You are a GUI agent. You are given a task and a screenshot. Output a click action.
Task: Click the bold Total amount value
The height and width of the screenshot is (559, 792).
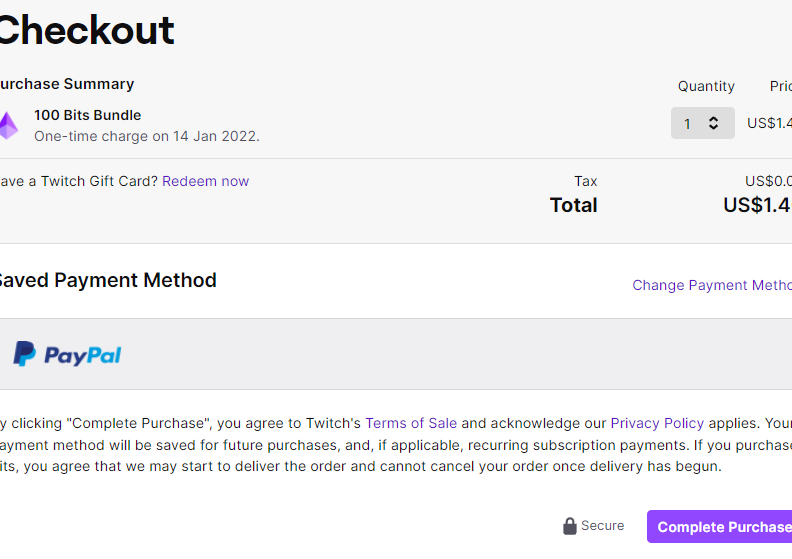point(757,205)
